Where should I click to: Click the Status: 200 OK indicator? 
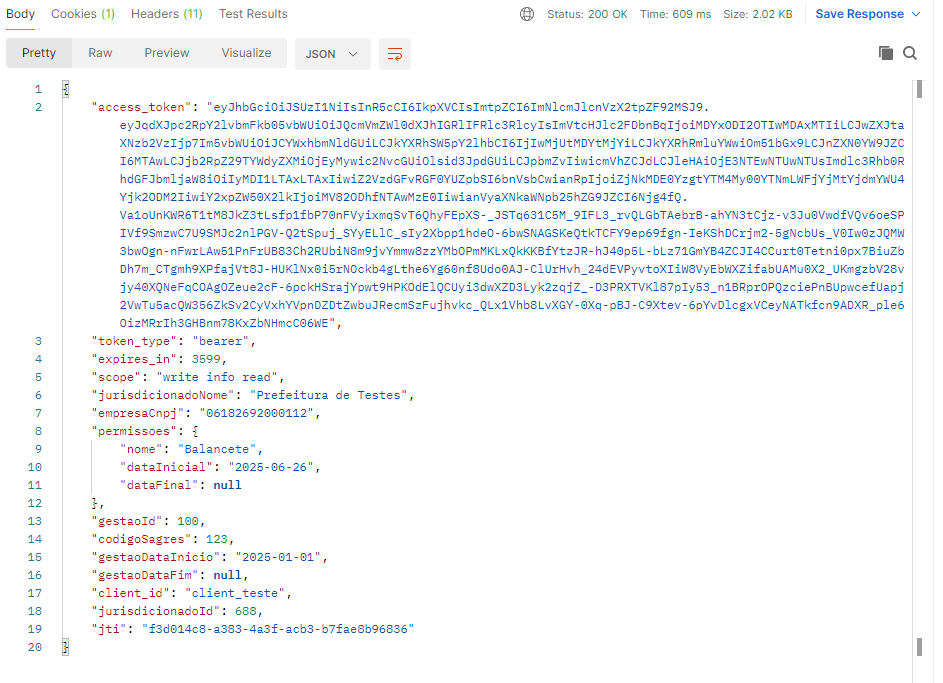click(587, 14)
